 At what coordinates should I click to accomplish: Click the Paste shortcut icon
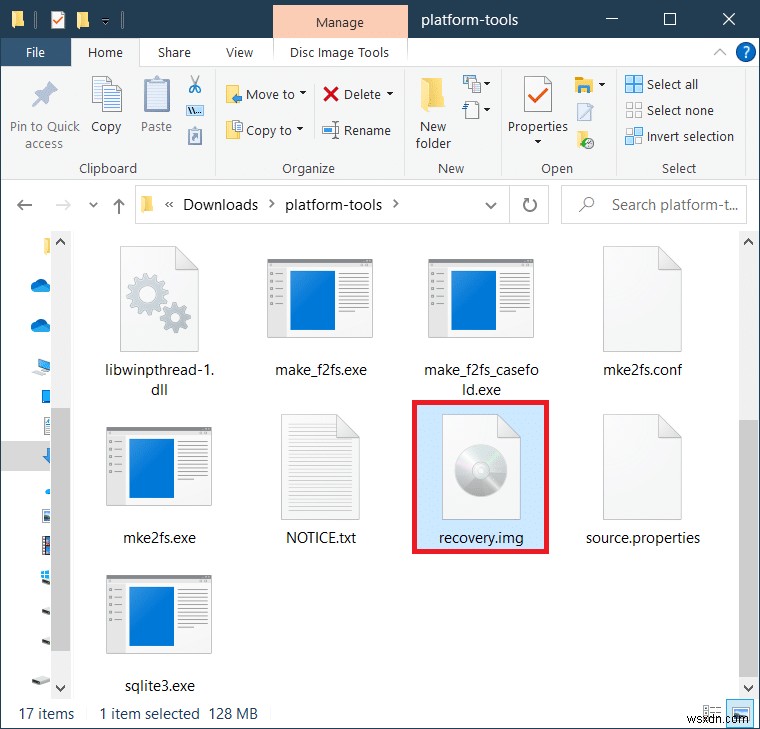(195, 136)
